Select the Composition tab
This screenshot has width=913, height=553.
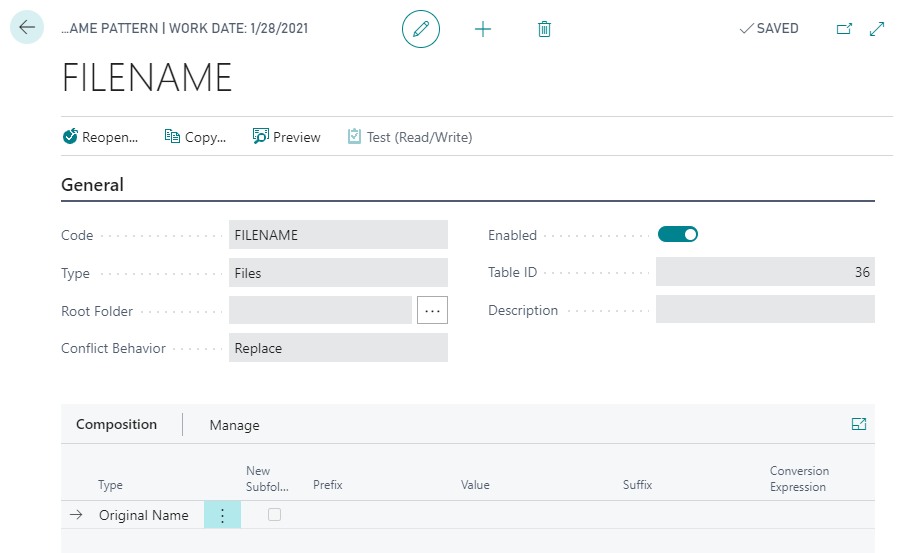[x=117, y=424]
